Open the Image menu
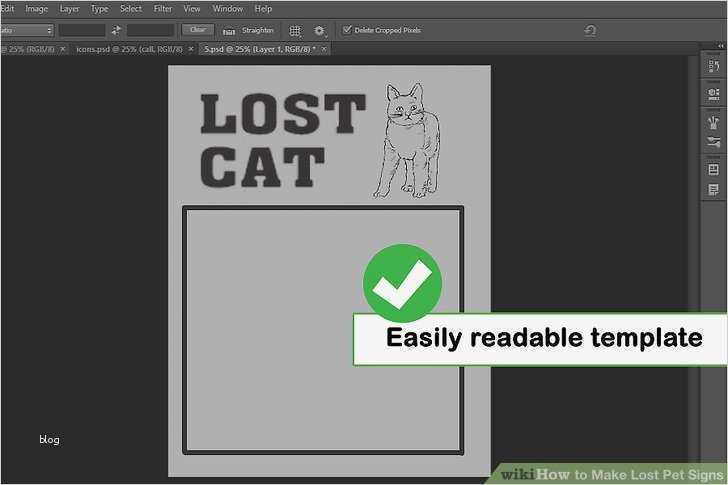The width and height of the screenshot is (728, 485). [36, 8]
